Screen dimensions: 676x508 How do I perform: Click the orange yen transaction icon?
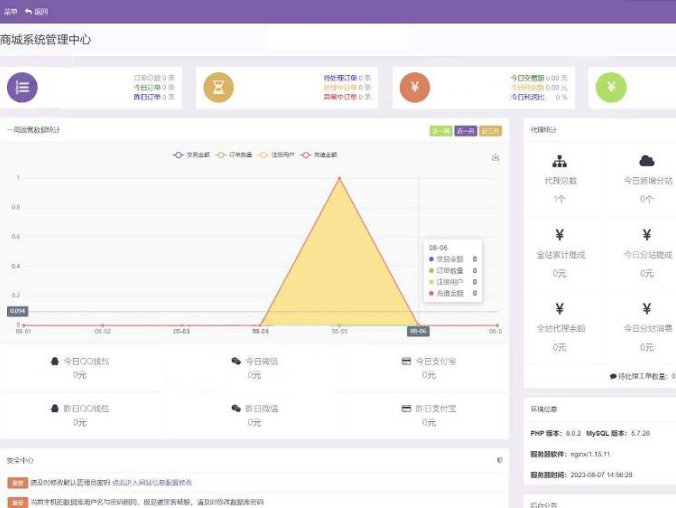(415, 88)
